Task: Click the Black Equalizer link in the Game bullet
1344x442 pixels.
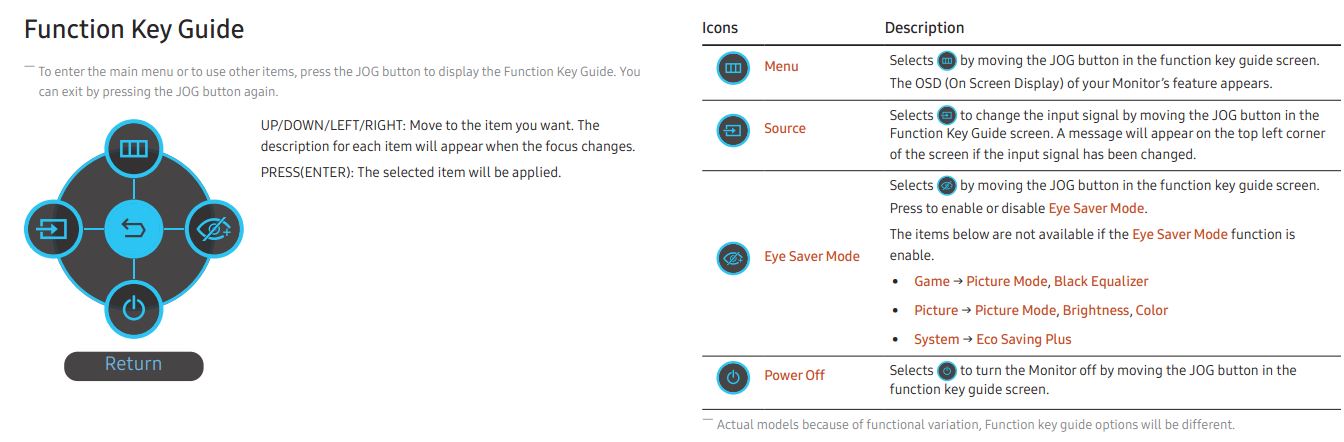Action: [x=1101, y=282]
